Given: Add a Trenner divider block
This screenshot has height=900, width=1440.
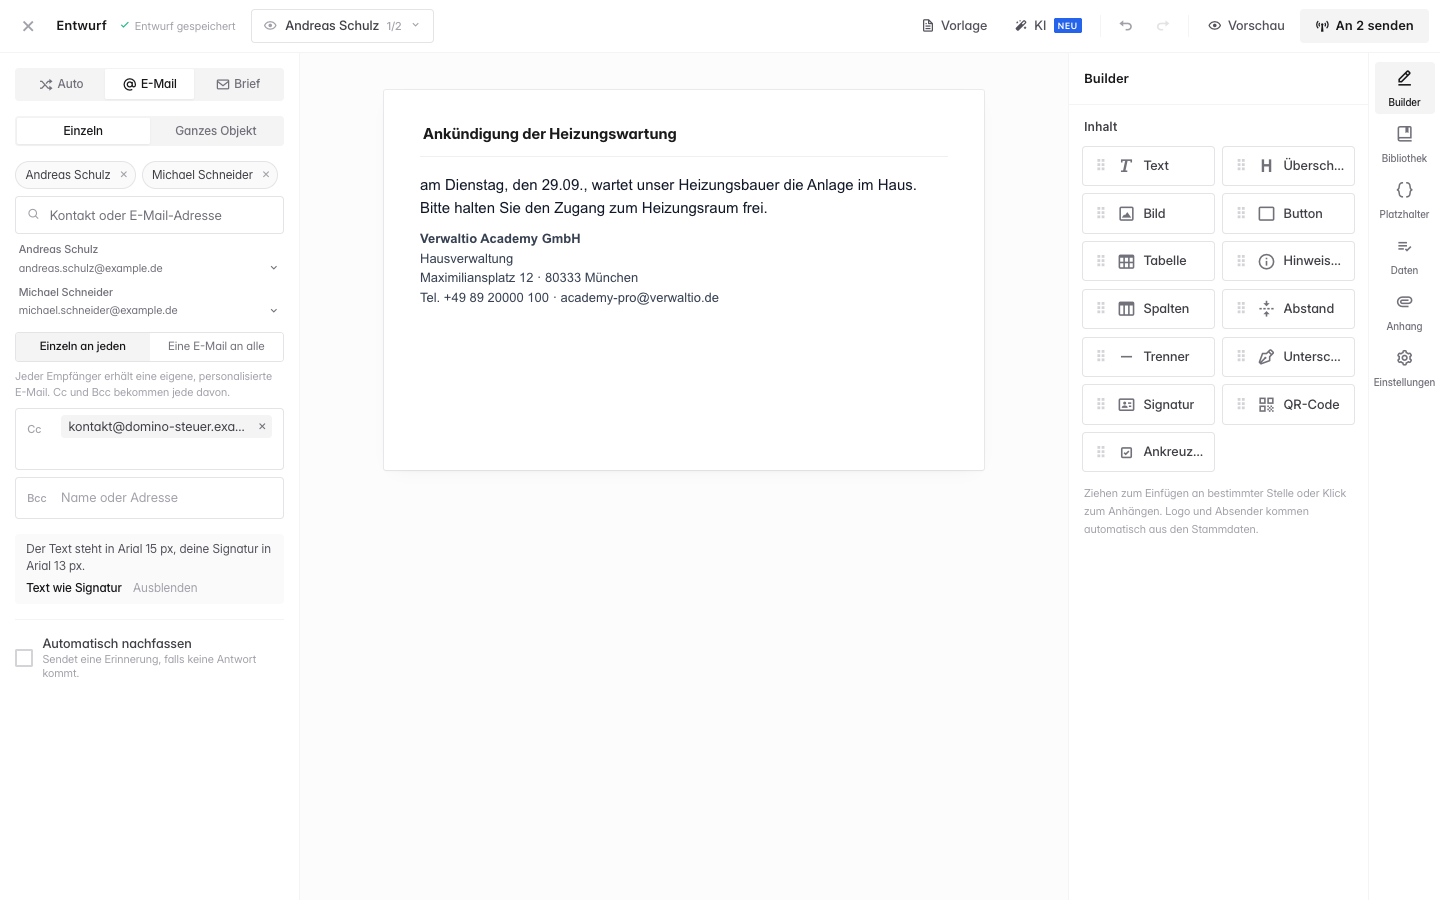Looking at the screenshot, I should 1148,357.
